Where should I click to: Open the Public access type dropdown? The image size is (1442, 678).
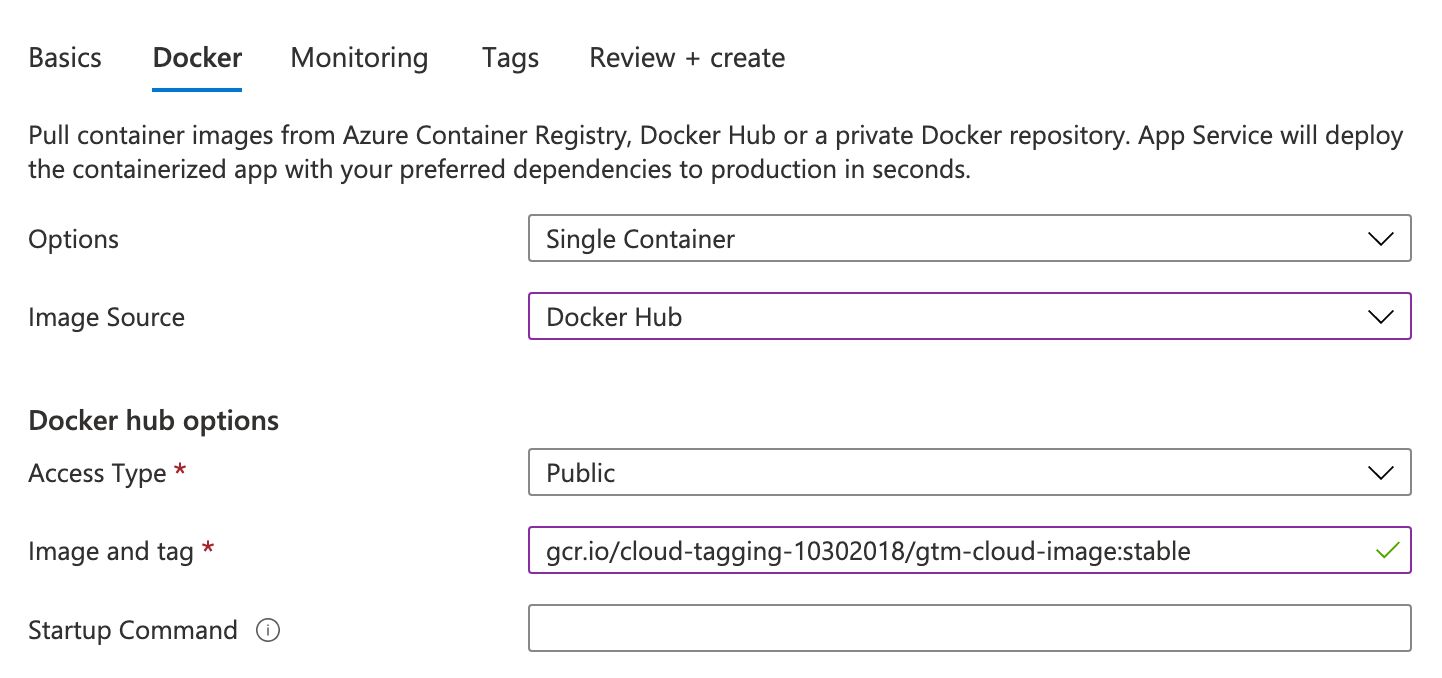969,472
